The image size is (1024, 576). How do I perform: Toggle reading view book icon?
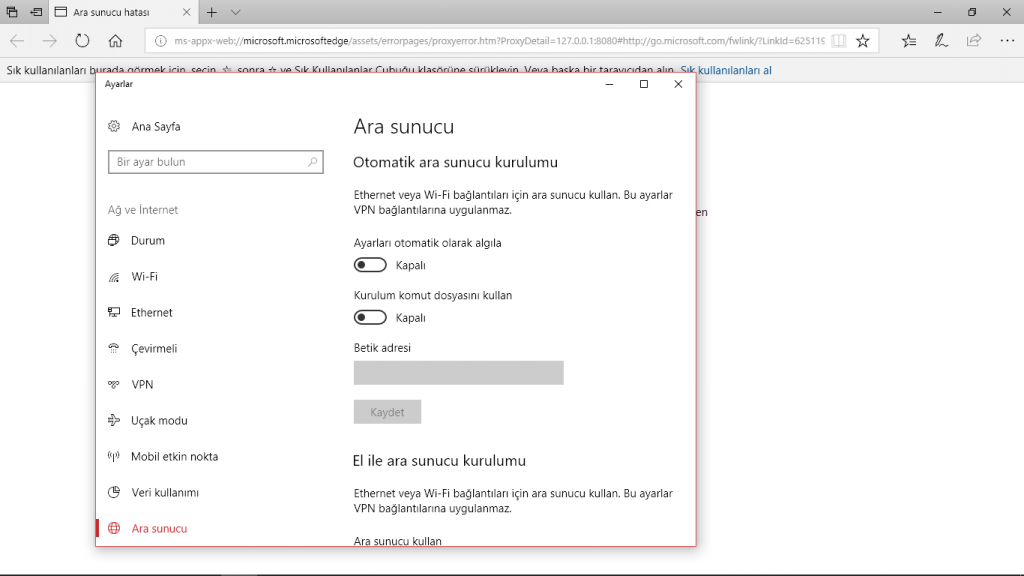(x=837, y=41)
